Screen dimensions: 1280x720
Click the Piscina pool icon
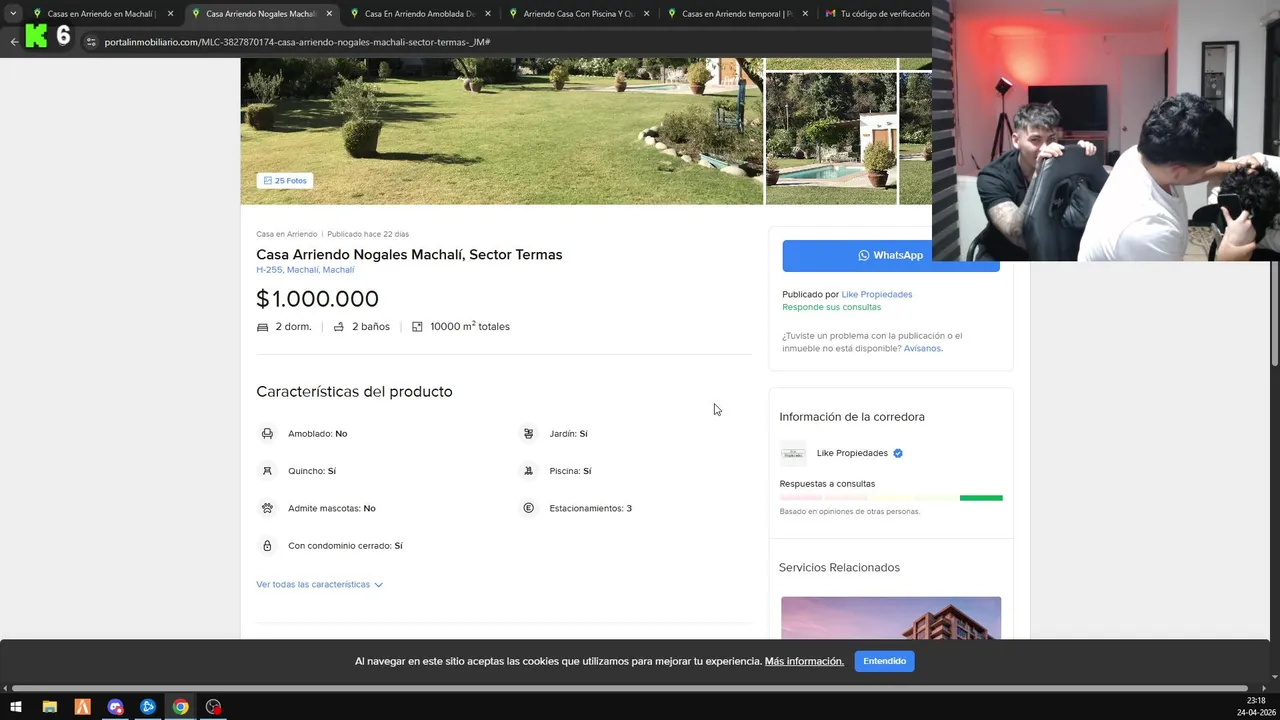[528, 471]
